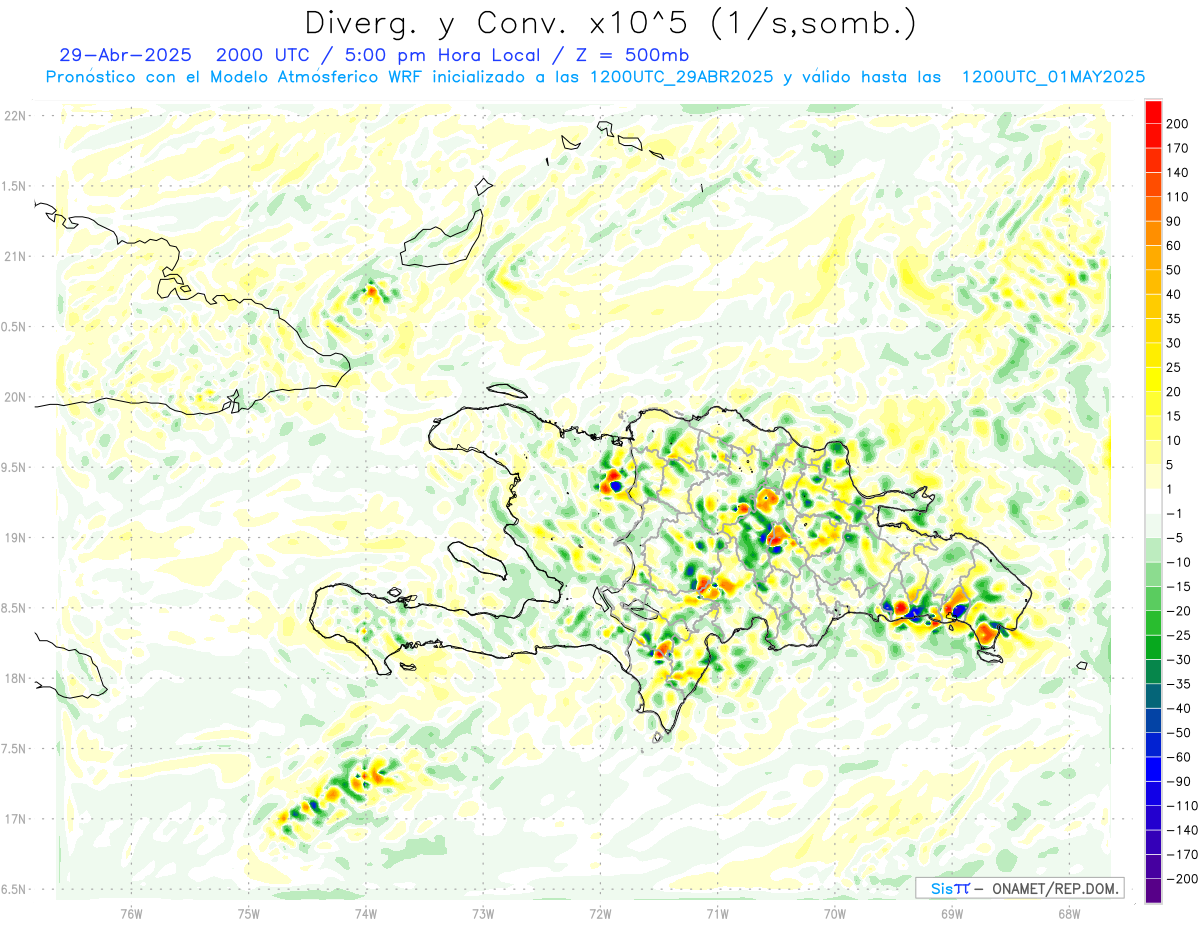Viewport: 1200px width, 927px height.
Task: Click the longitude label "75W"
Action: [249, 914]
